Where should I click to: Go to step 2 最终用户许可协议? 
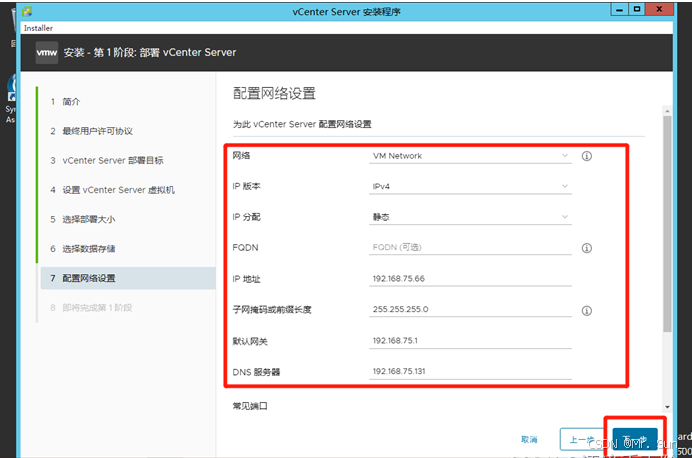[x=91, y=131]
